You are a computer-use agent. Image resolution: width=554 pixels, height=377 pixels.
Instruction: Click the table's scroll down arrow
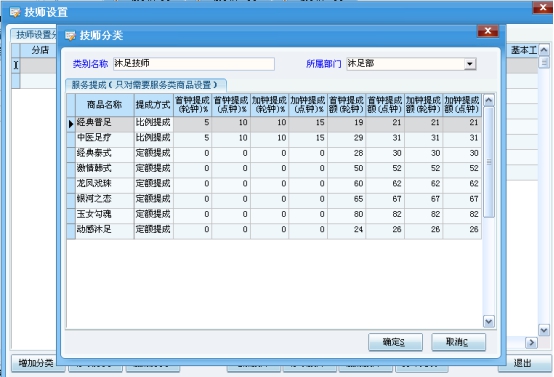click(x=489, y=322)
